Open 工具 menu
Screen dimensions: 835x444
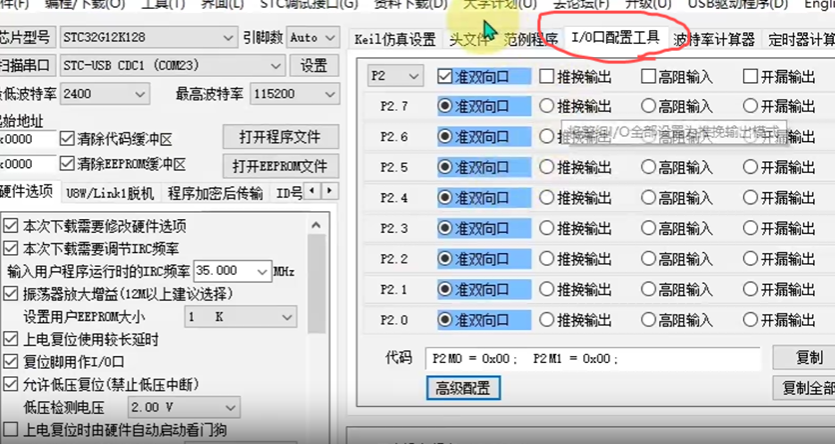click(x=163, y=5)
